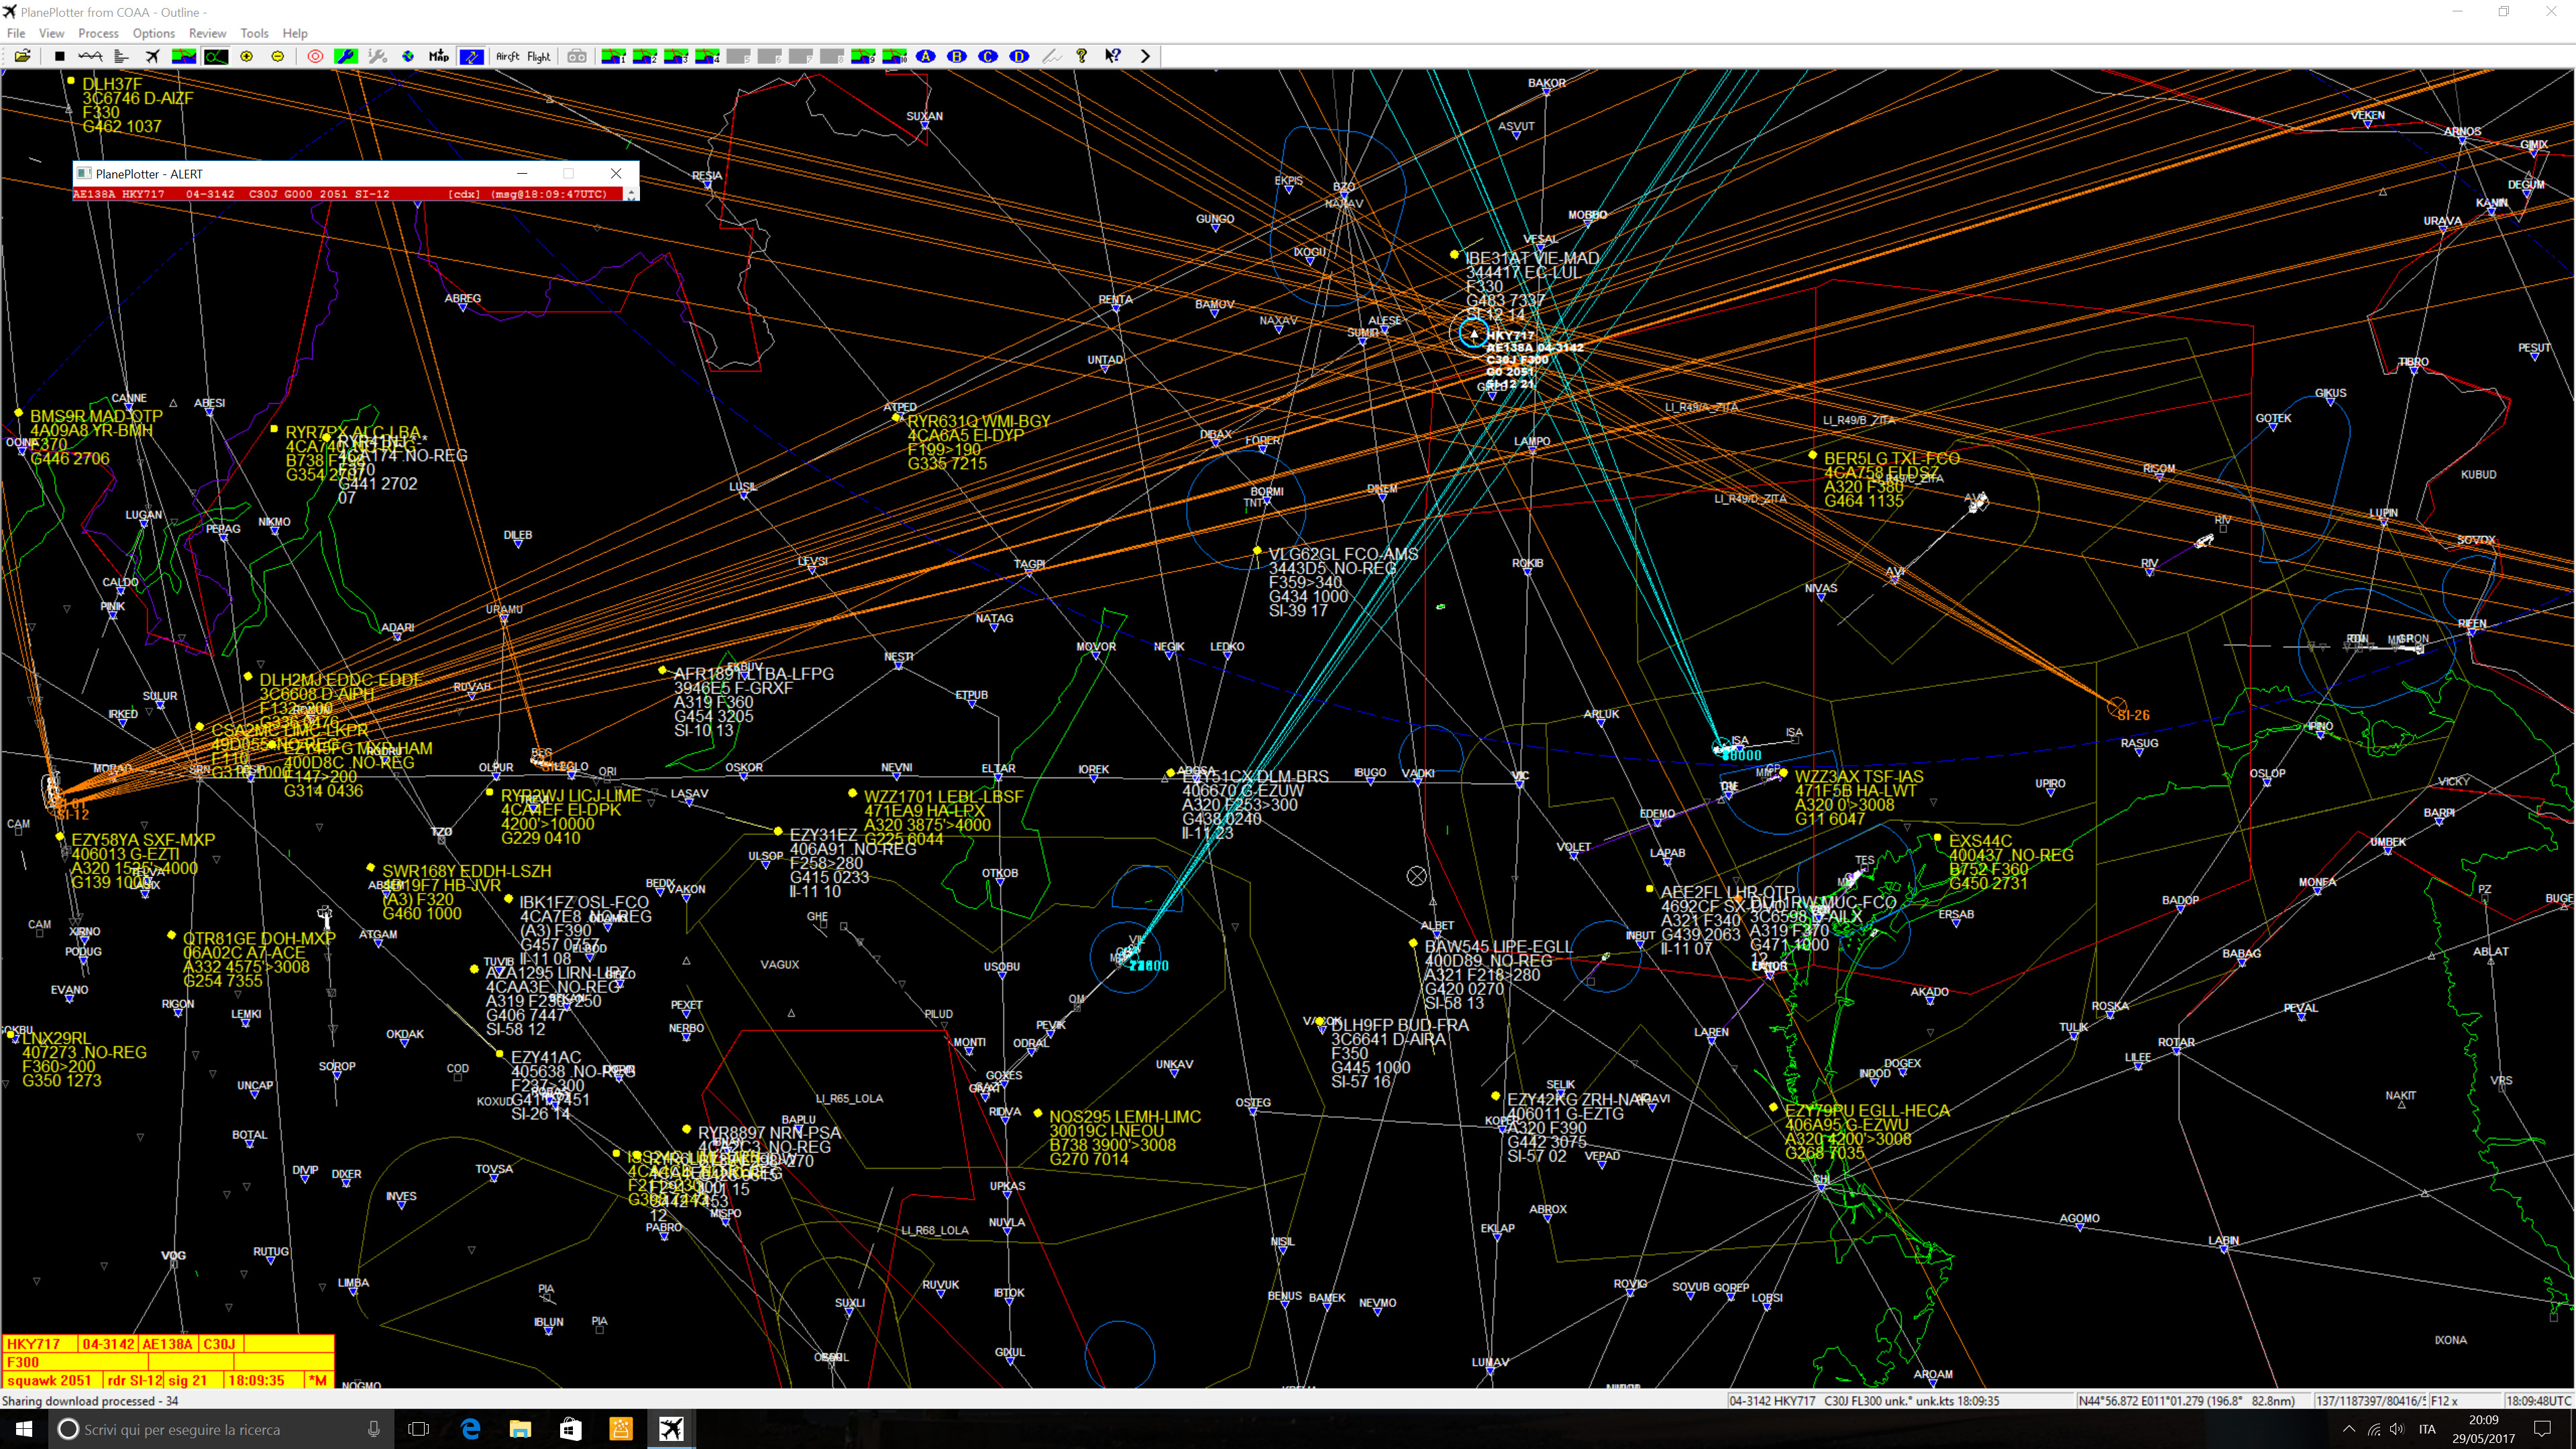This screenshot has width=2576, height=1449.
Task: Open the Help menu
Action: (295, 33)
